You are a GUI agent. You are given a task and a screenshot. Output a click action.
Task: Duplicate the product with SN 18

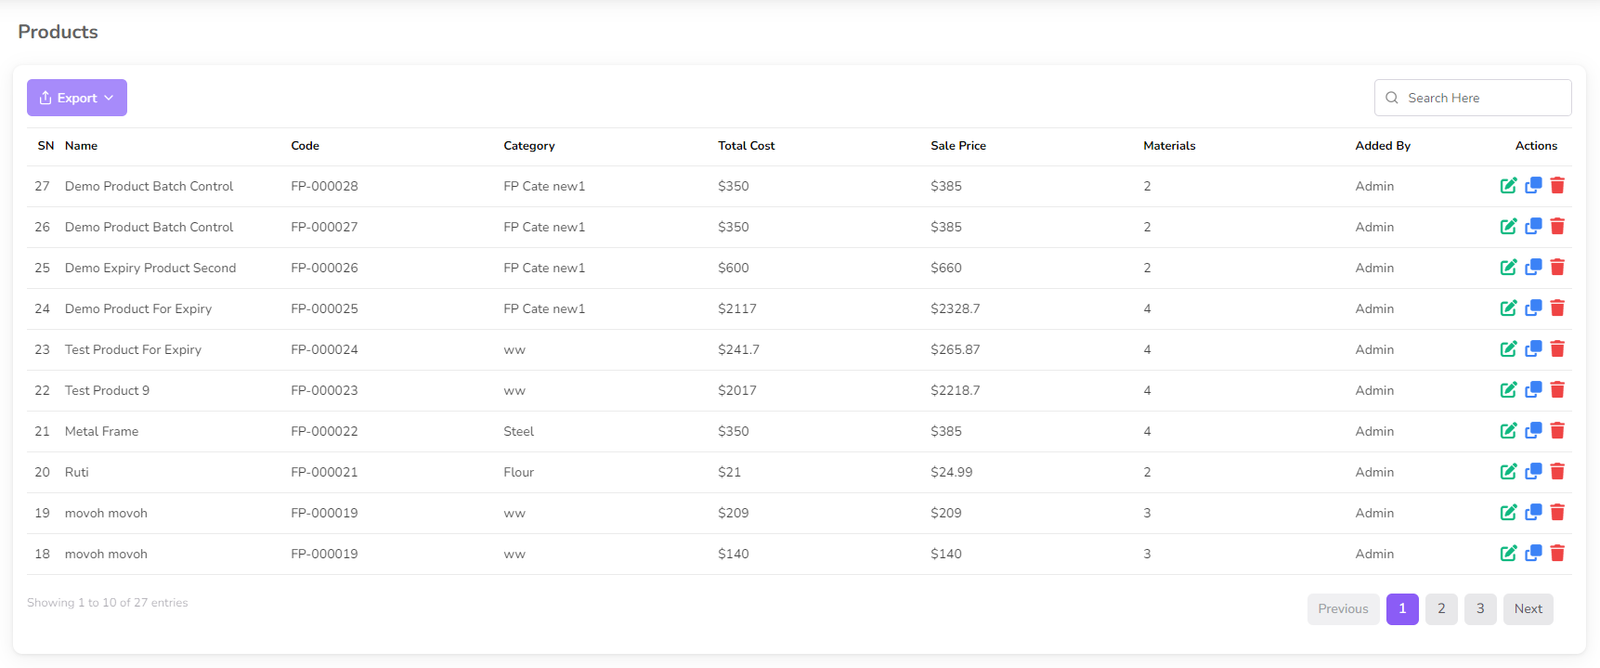point(1533,554)
